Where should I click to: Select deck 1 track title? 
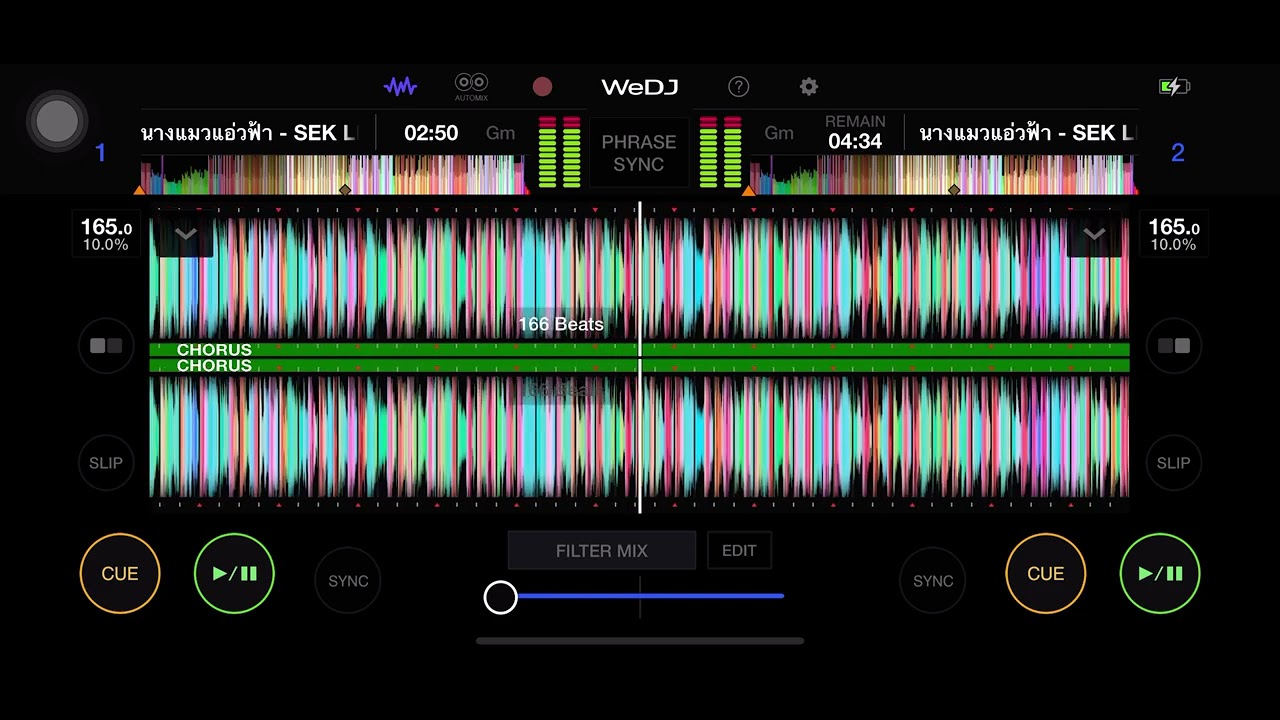(249, 133)
